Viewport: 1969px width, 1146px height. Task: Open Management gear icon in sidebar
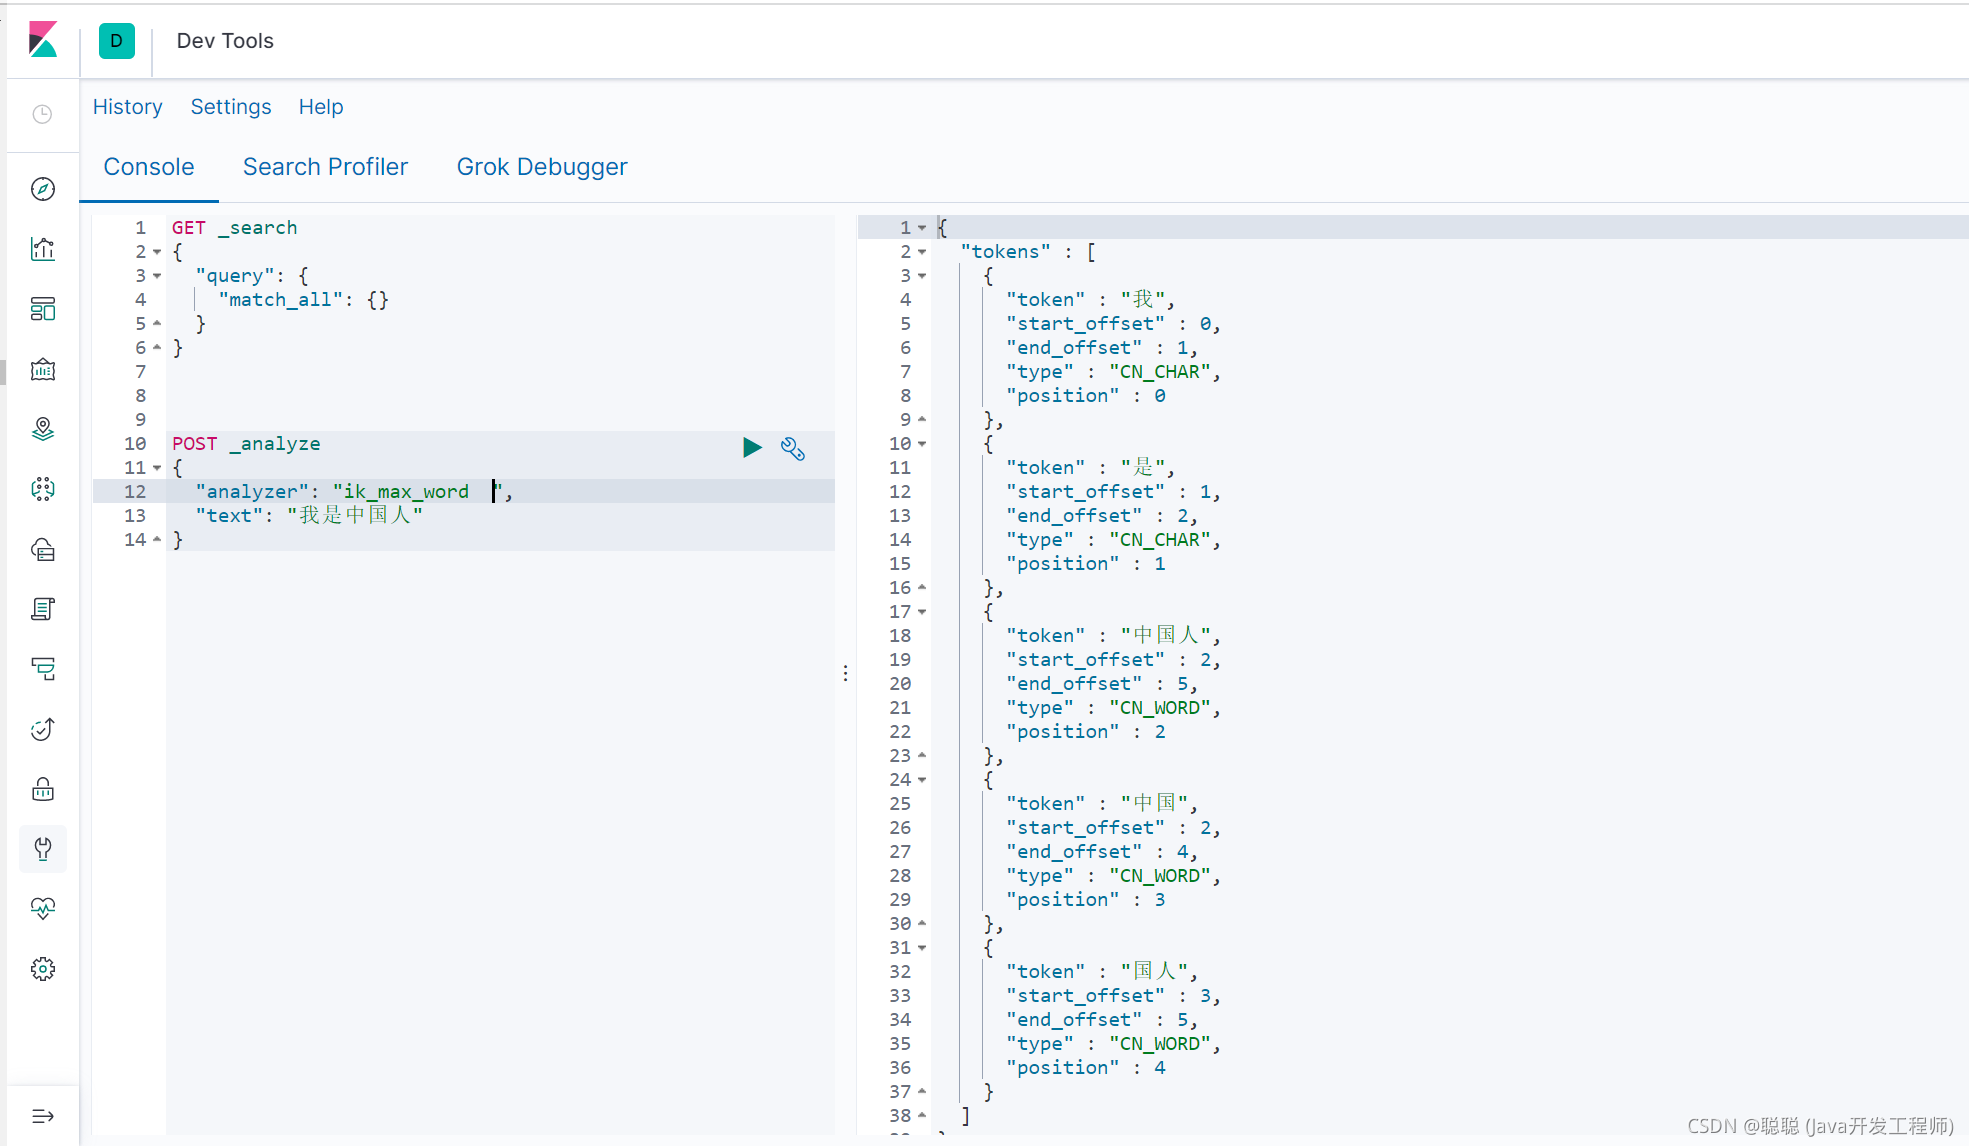point(43,969)
